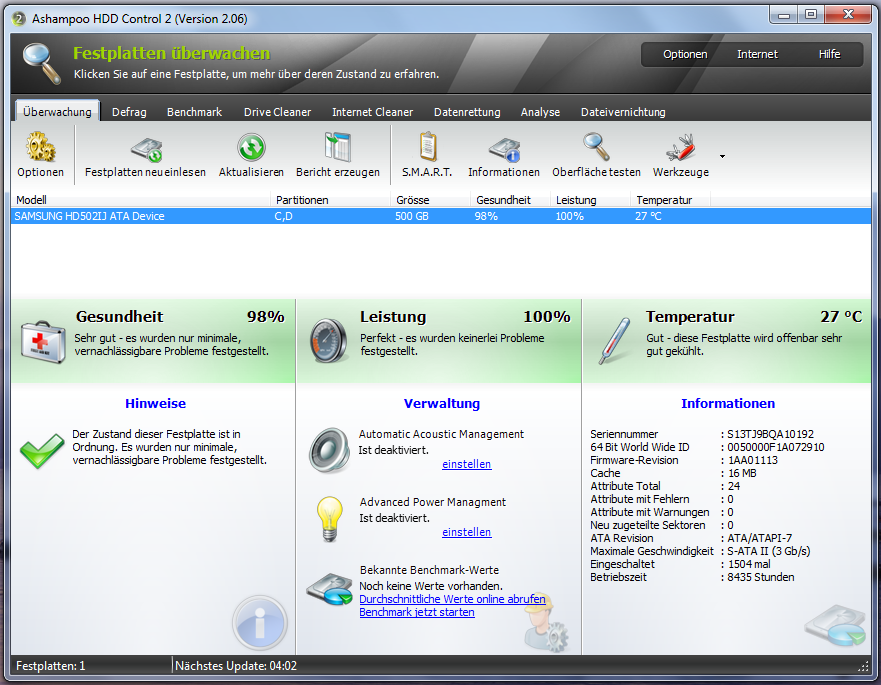
Task: Click the Temperatur thermometer icon
Action: pos(614,341)
